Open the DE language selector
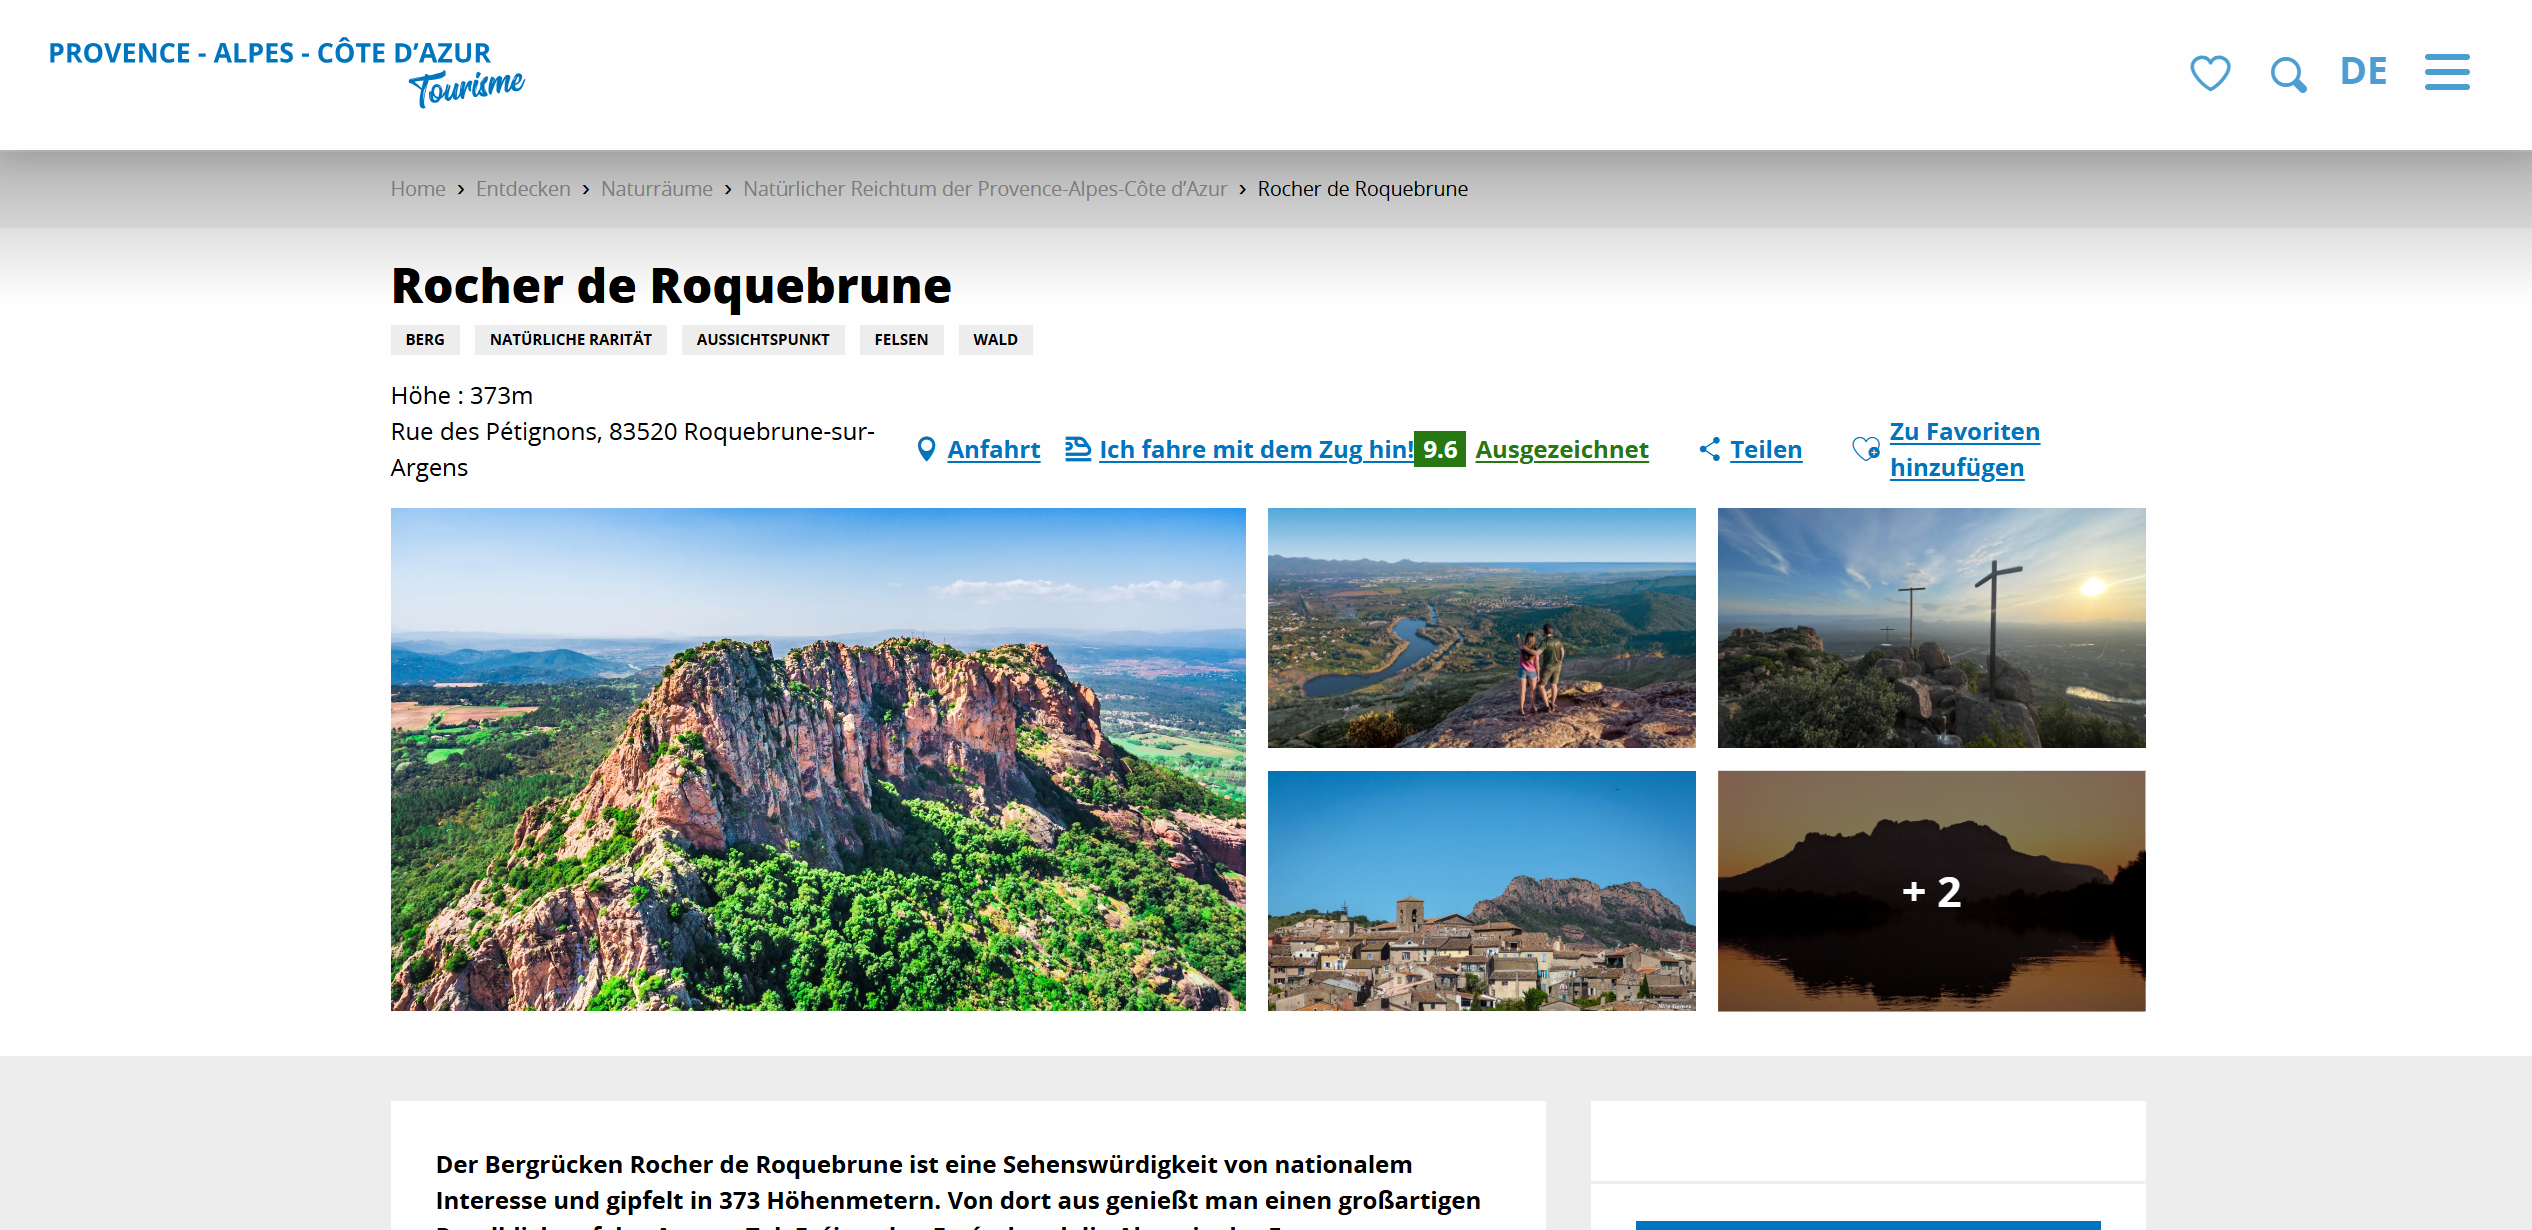The width and height of the screenshot is (2532, 1230). 2363,72
